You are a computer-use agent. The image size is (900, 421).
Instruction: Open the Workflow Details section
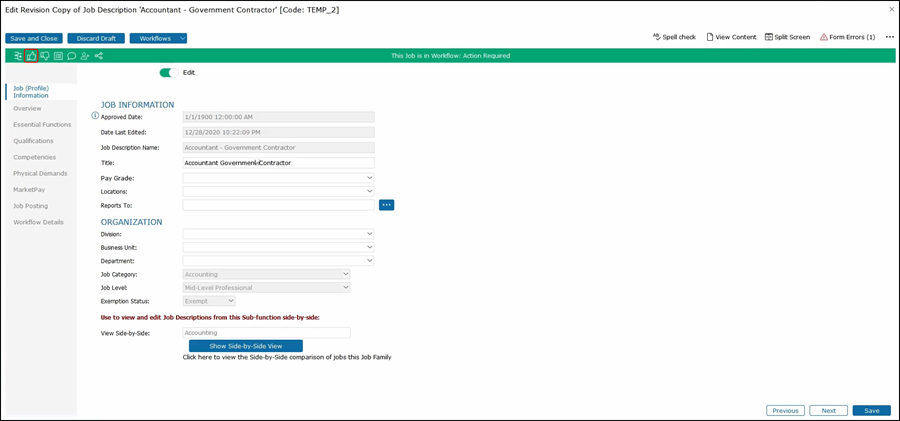coord(38,222)
